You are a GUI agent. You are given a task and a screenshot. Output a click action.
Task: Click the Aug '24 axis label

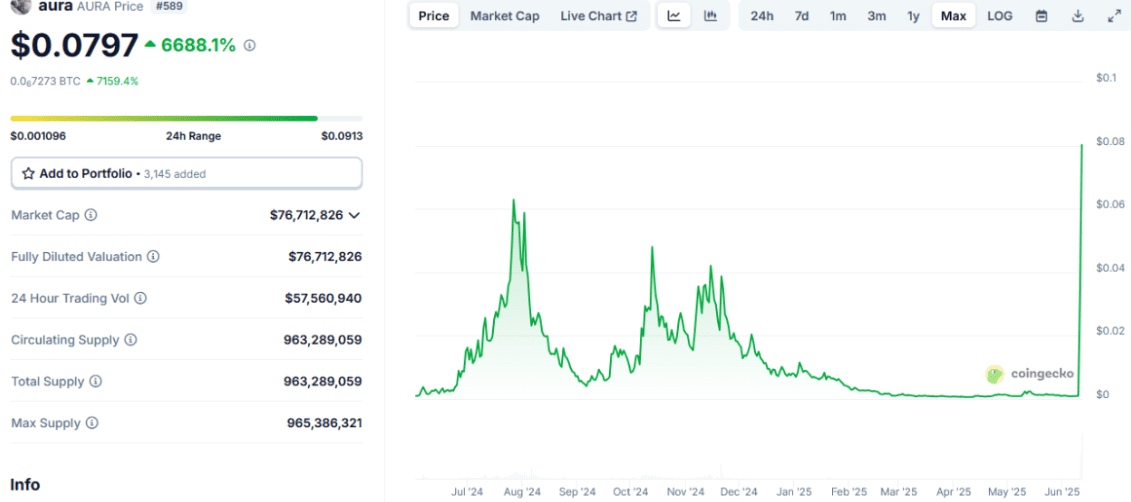tap(522, 492)
